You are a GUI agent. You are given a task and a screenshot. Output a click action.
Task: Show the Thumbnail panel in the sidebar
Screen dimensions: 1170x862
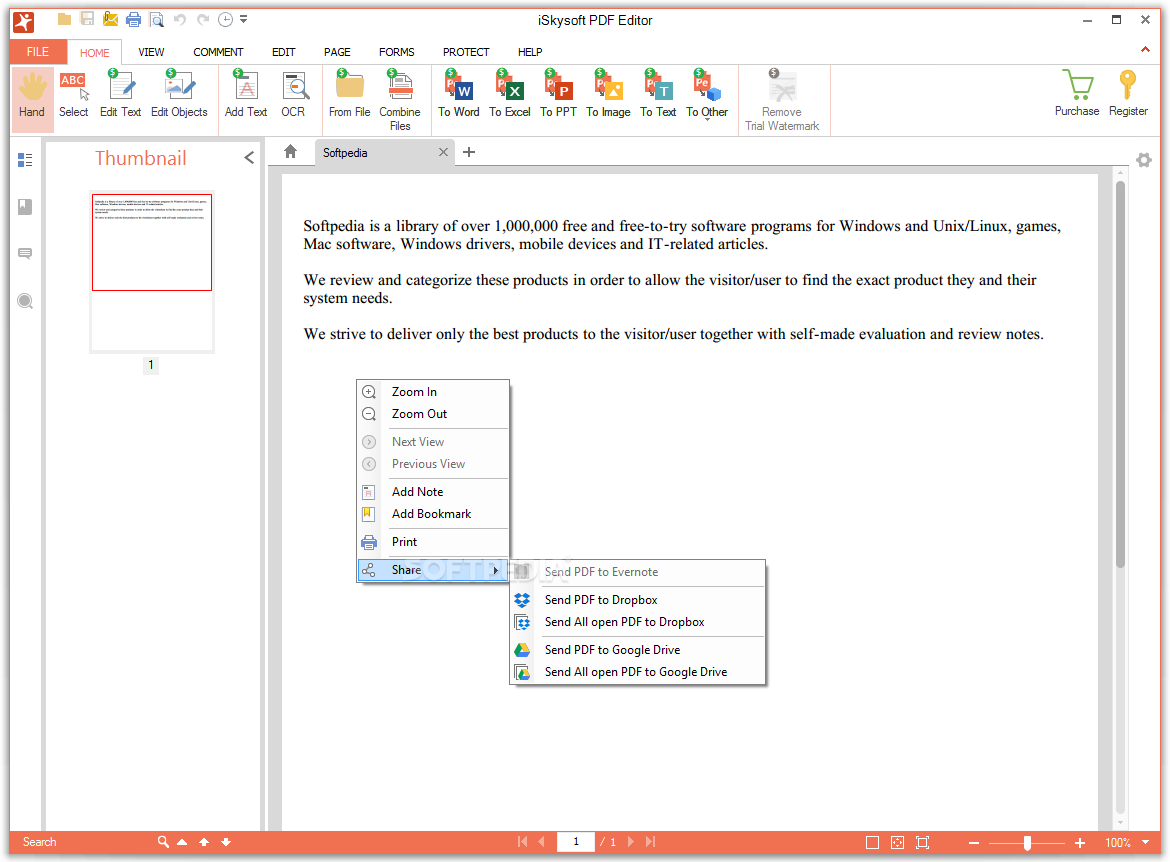(25, 160)
